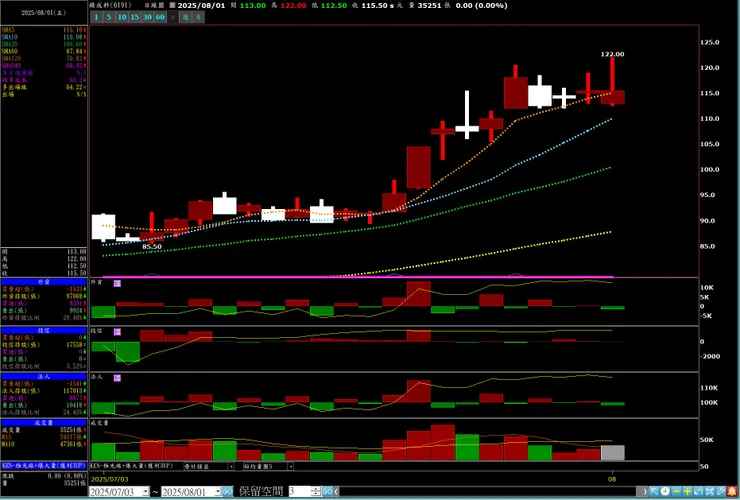Click the purple icon in 法人 panel

click(x=117, y=378)
